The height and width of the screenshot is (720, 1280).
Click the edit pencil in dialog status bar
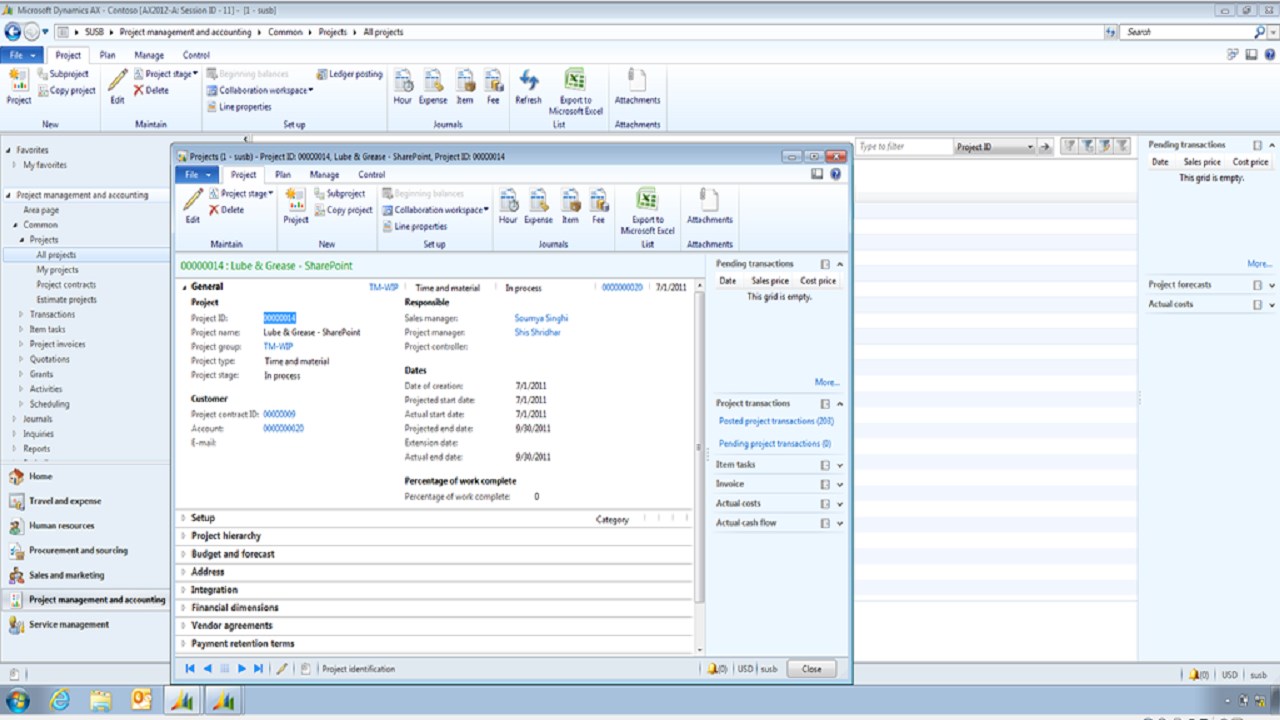[x=281, y=669]
